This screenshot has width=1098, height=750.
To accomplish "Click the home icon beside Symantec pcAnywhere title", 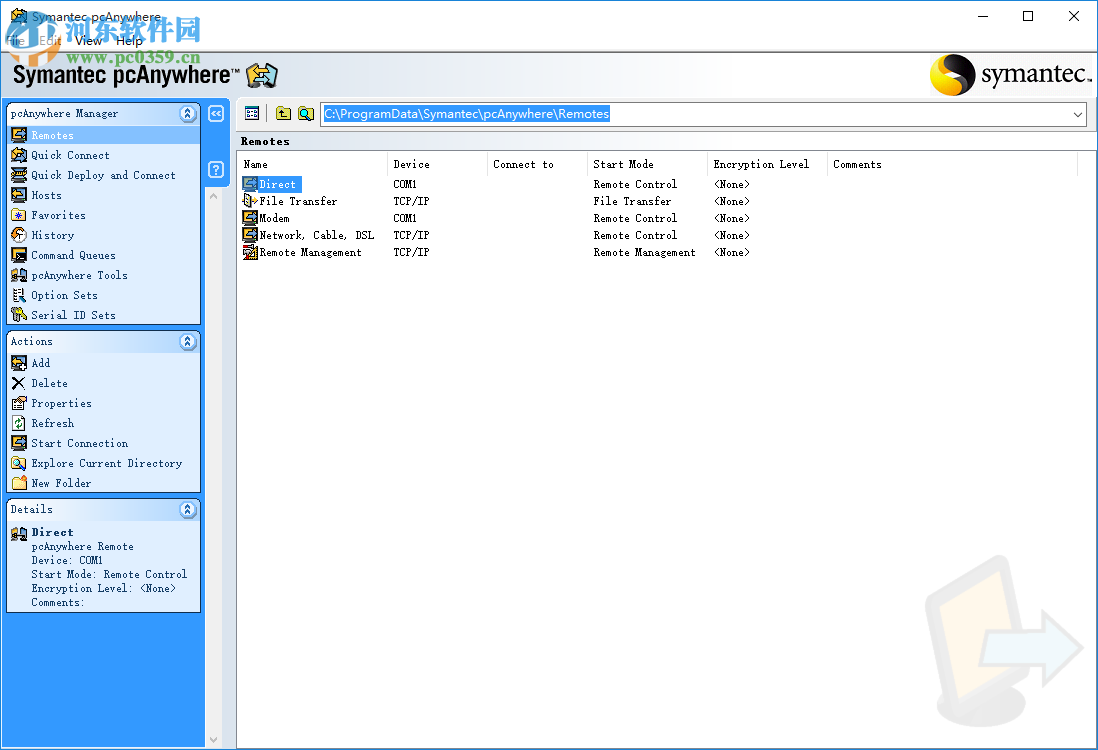I will coord(262,74).
